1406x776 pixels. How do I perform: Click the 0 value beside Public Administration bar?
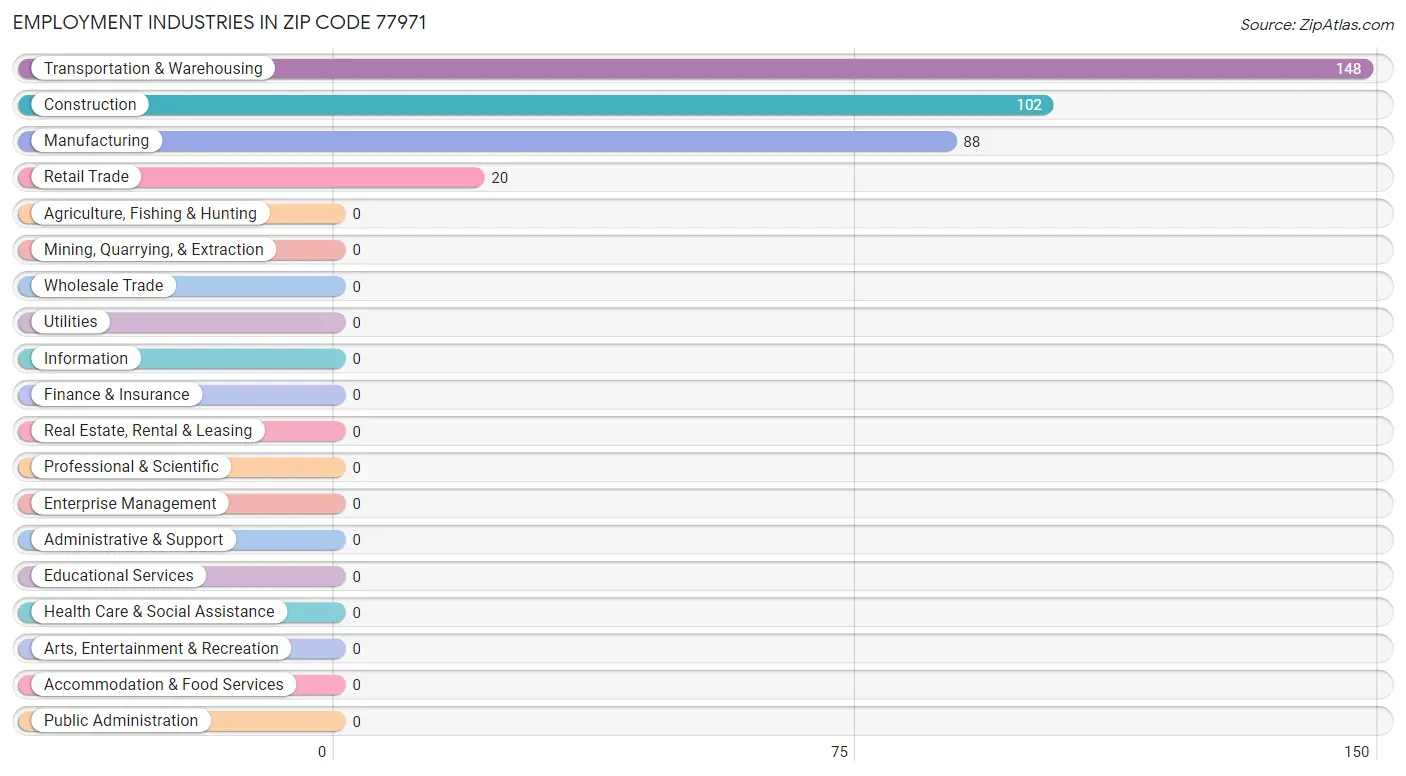(356, 722)
